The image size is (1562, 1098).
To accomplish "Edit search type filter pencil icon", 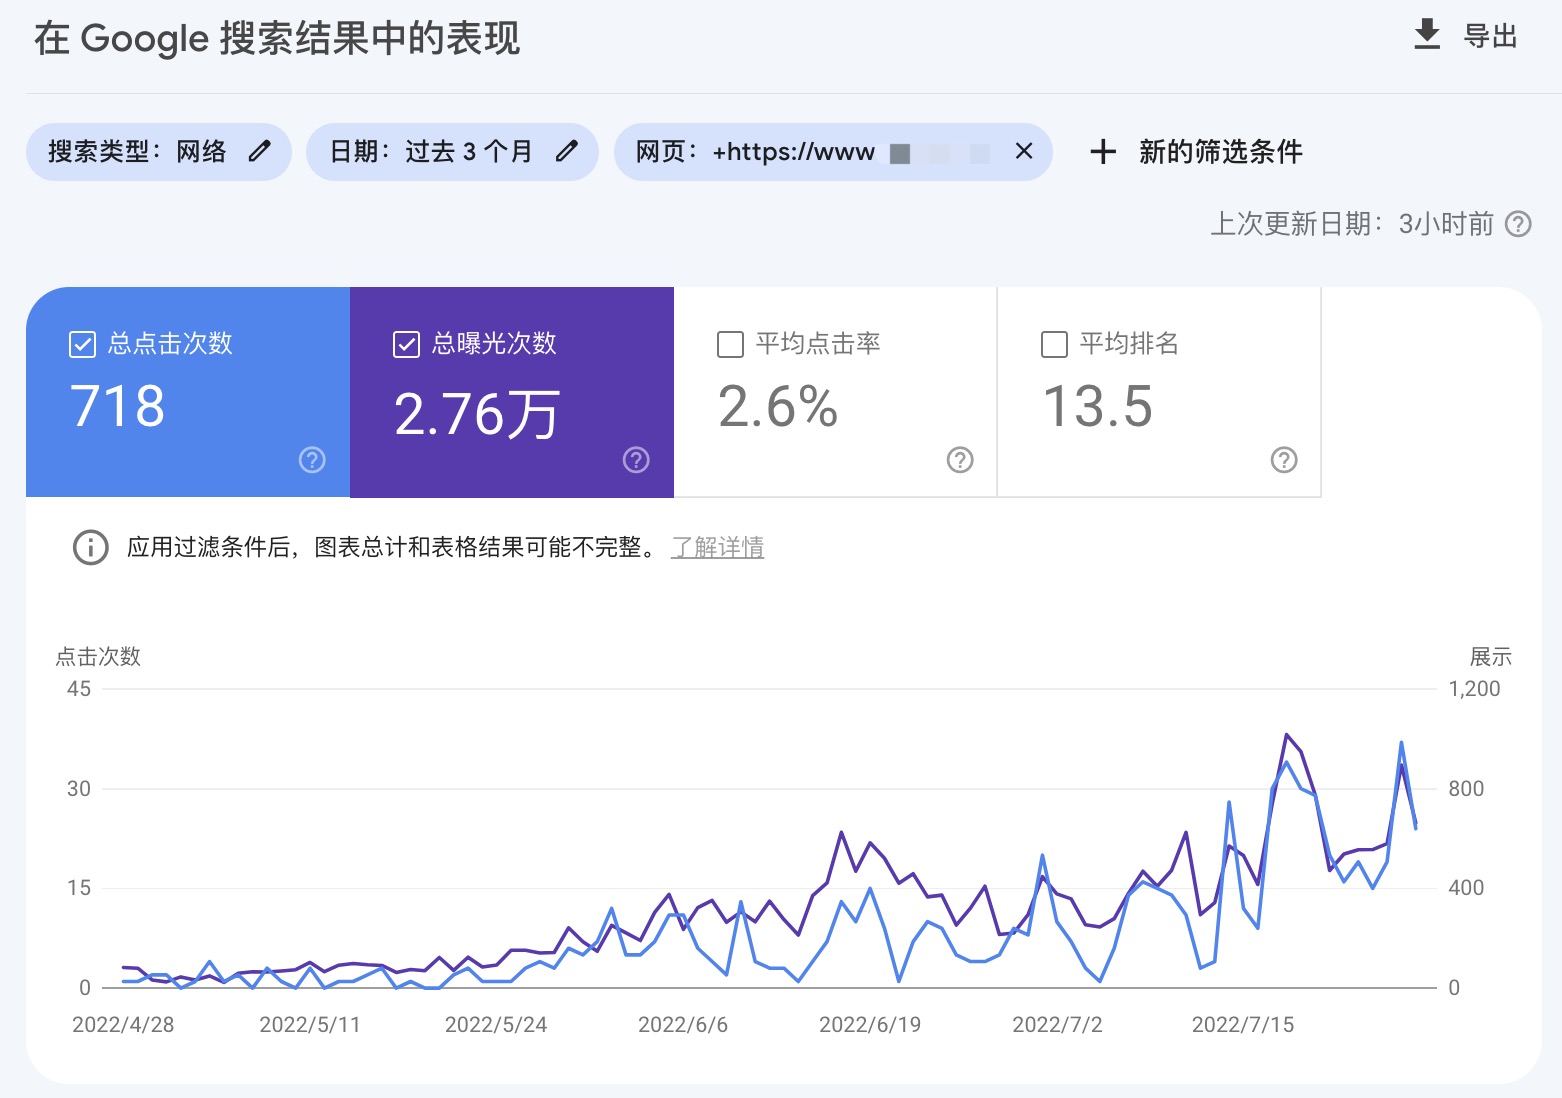I will tap(260, 151).
